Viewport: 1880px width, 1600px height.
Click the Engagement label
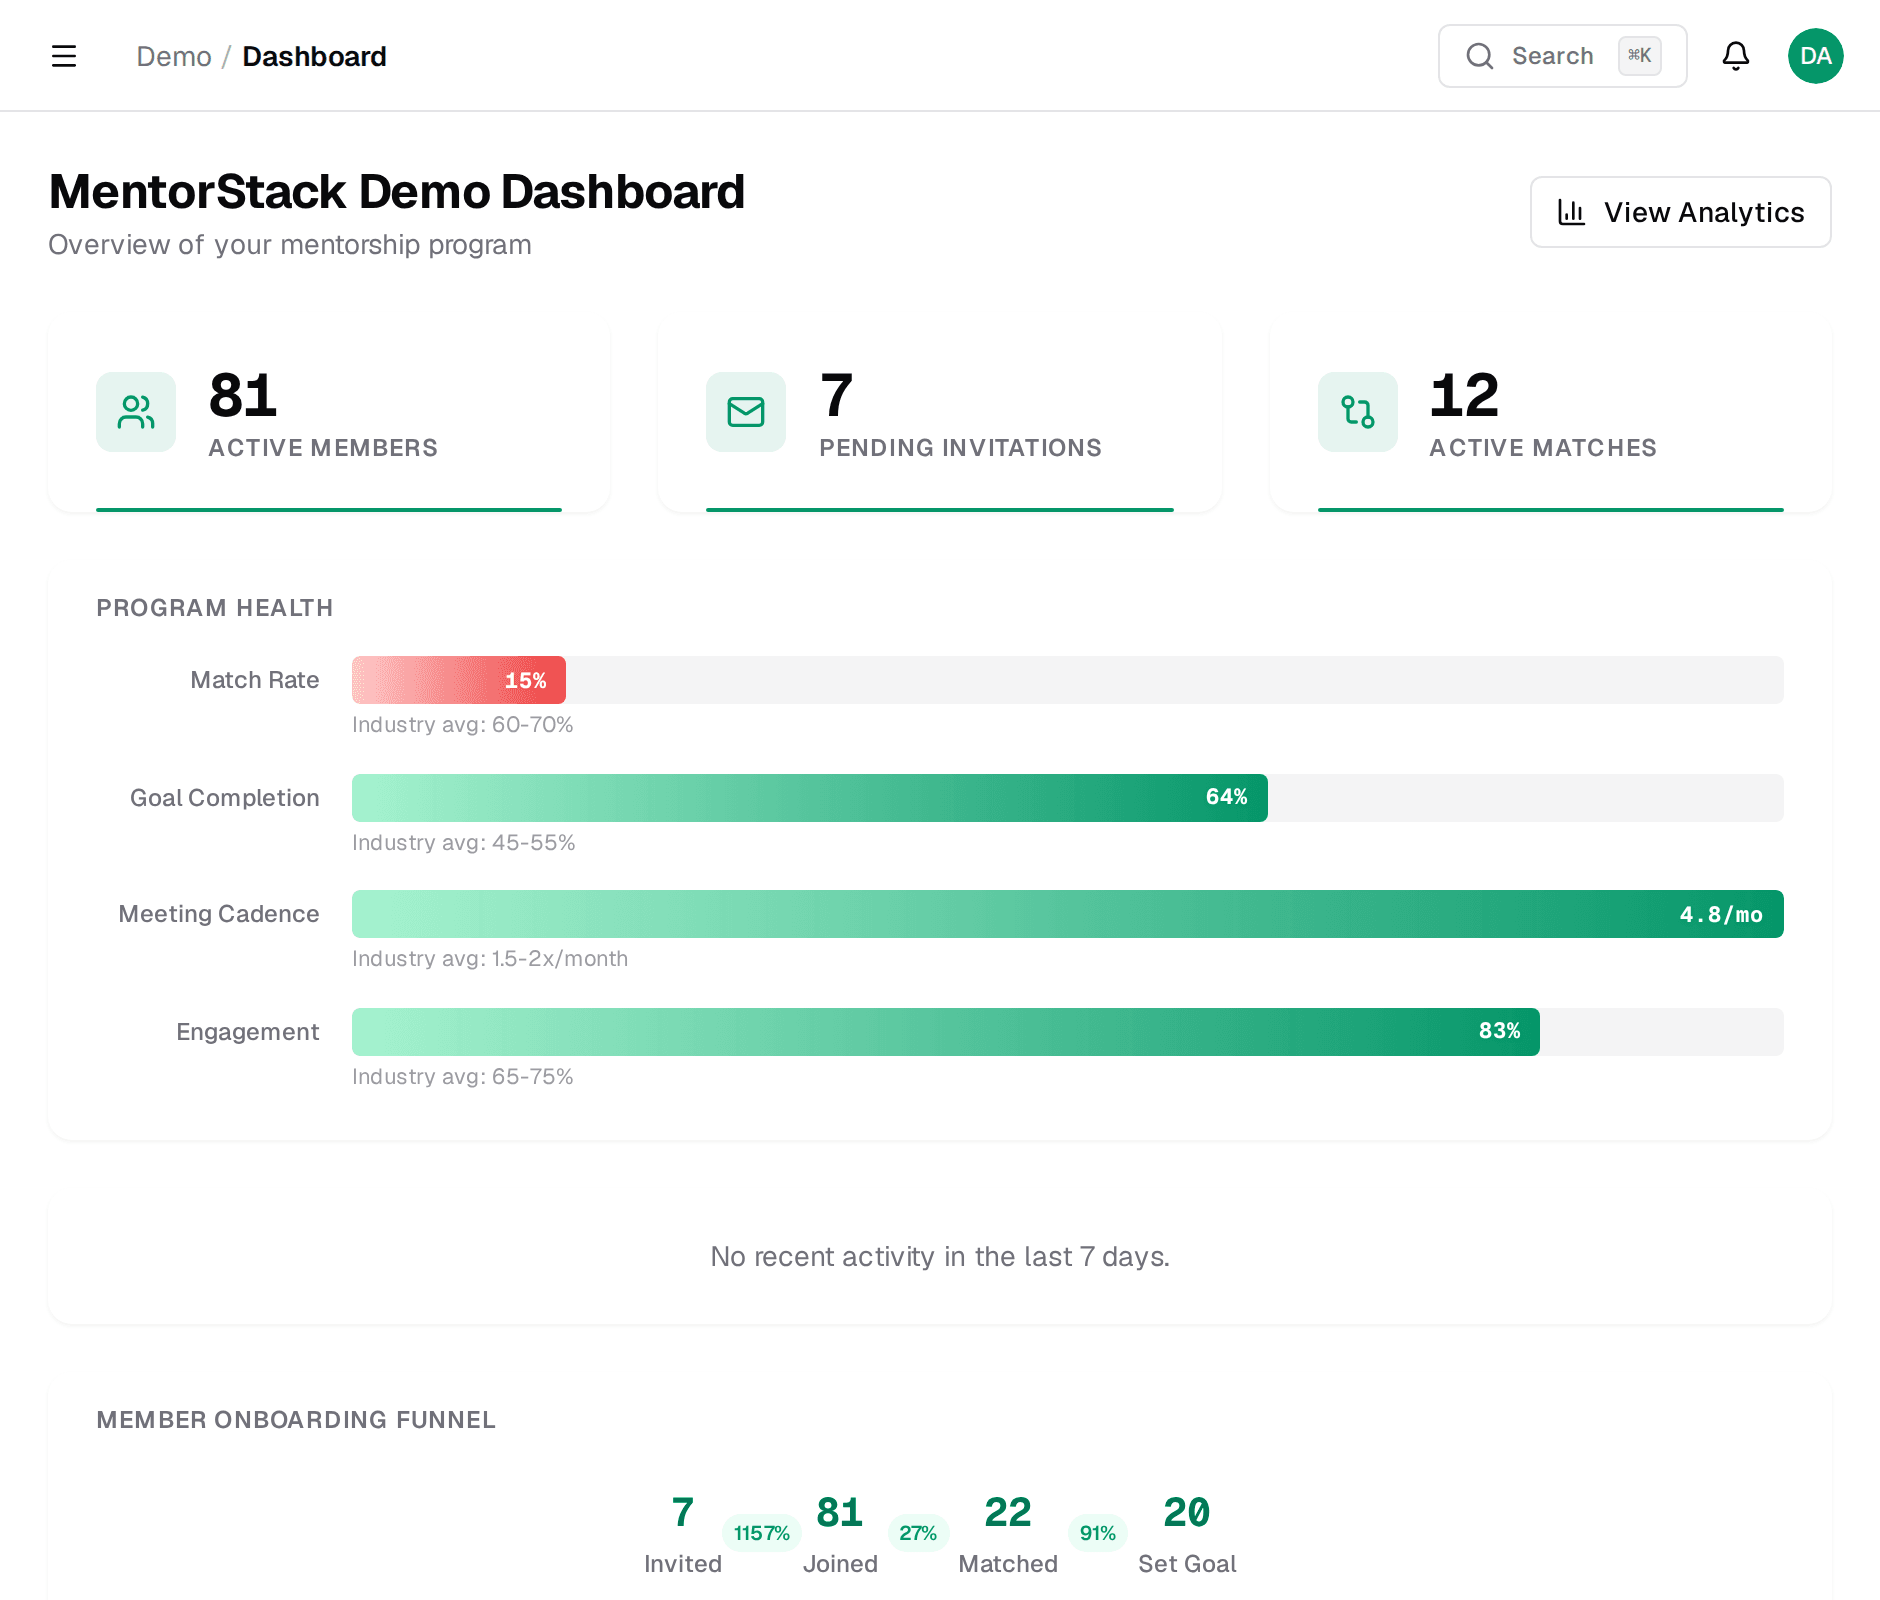point(248,1032)
